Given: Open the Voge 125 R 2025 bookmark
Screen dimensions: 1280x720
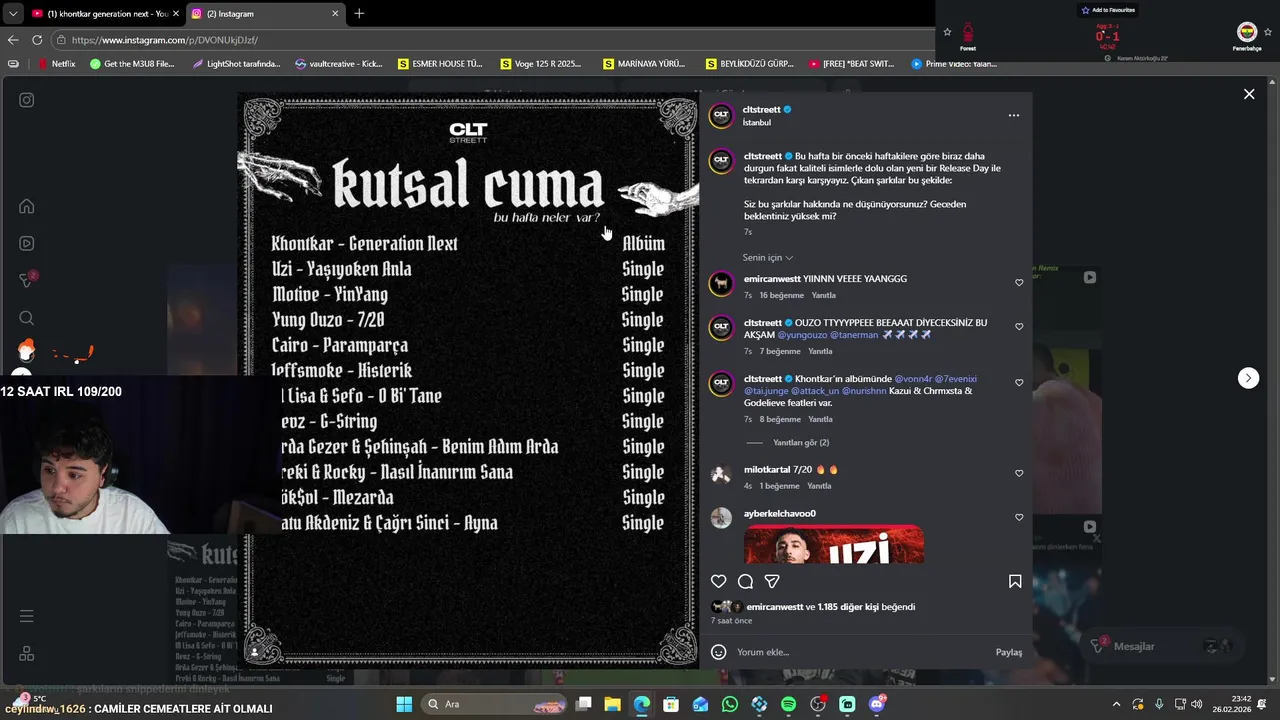Looking at the screenshot, I should (540, 64).
